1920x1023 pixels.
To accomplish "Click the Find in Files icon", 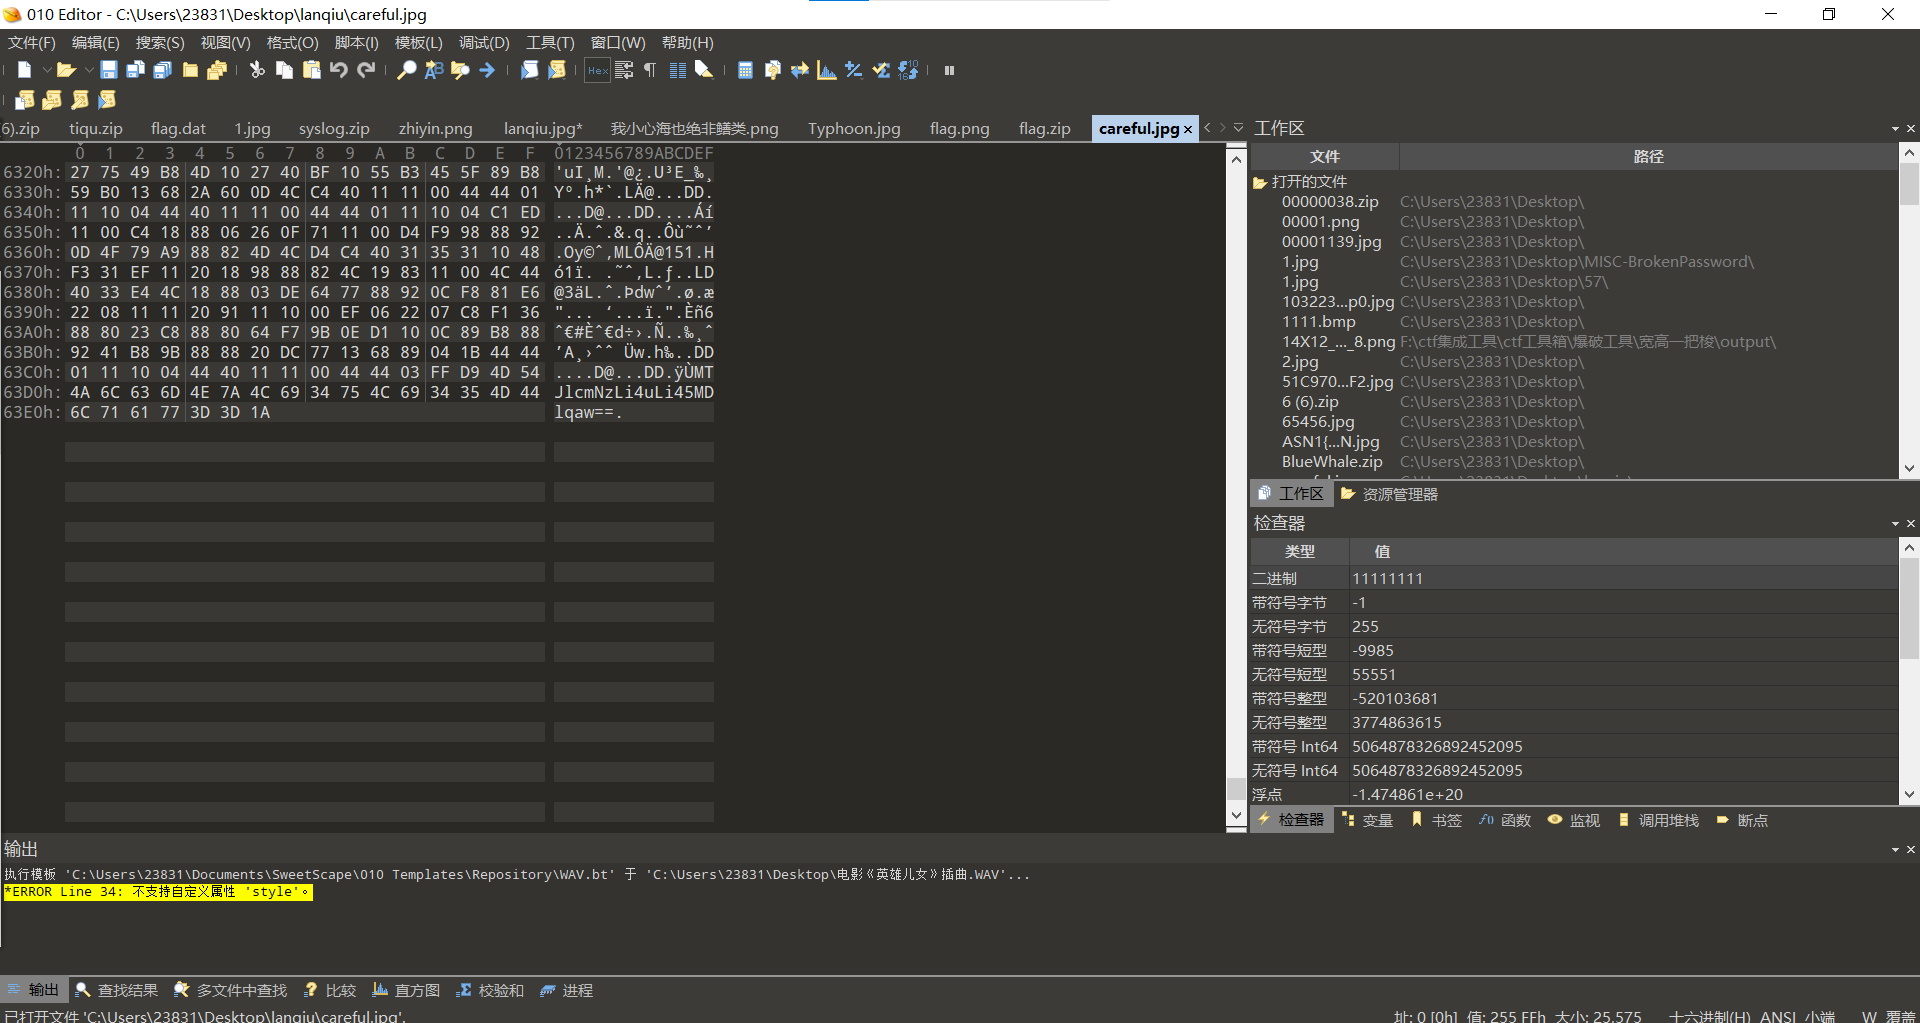I will click(460, 70).
